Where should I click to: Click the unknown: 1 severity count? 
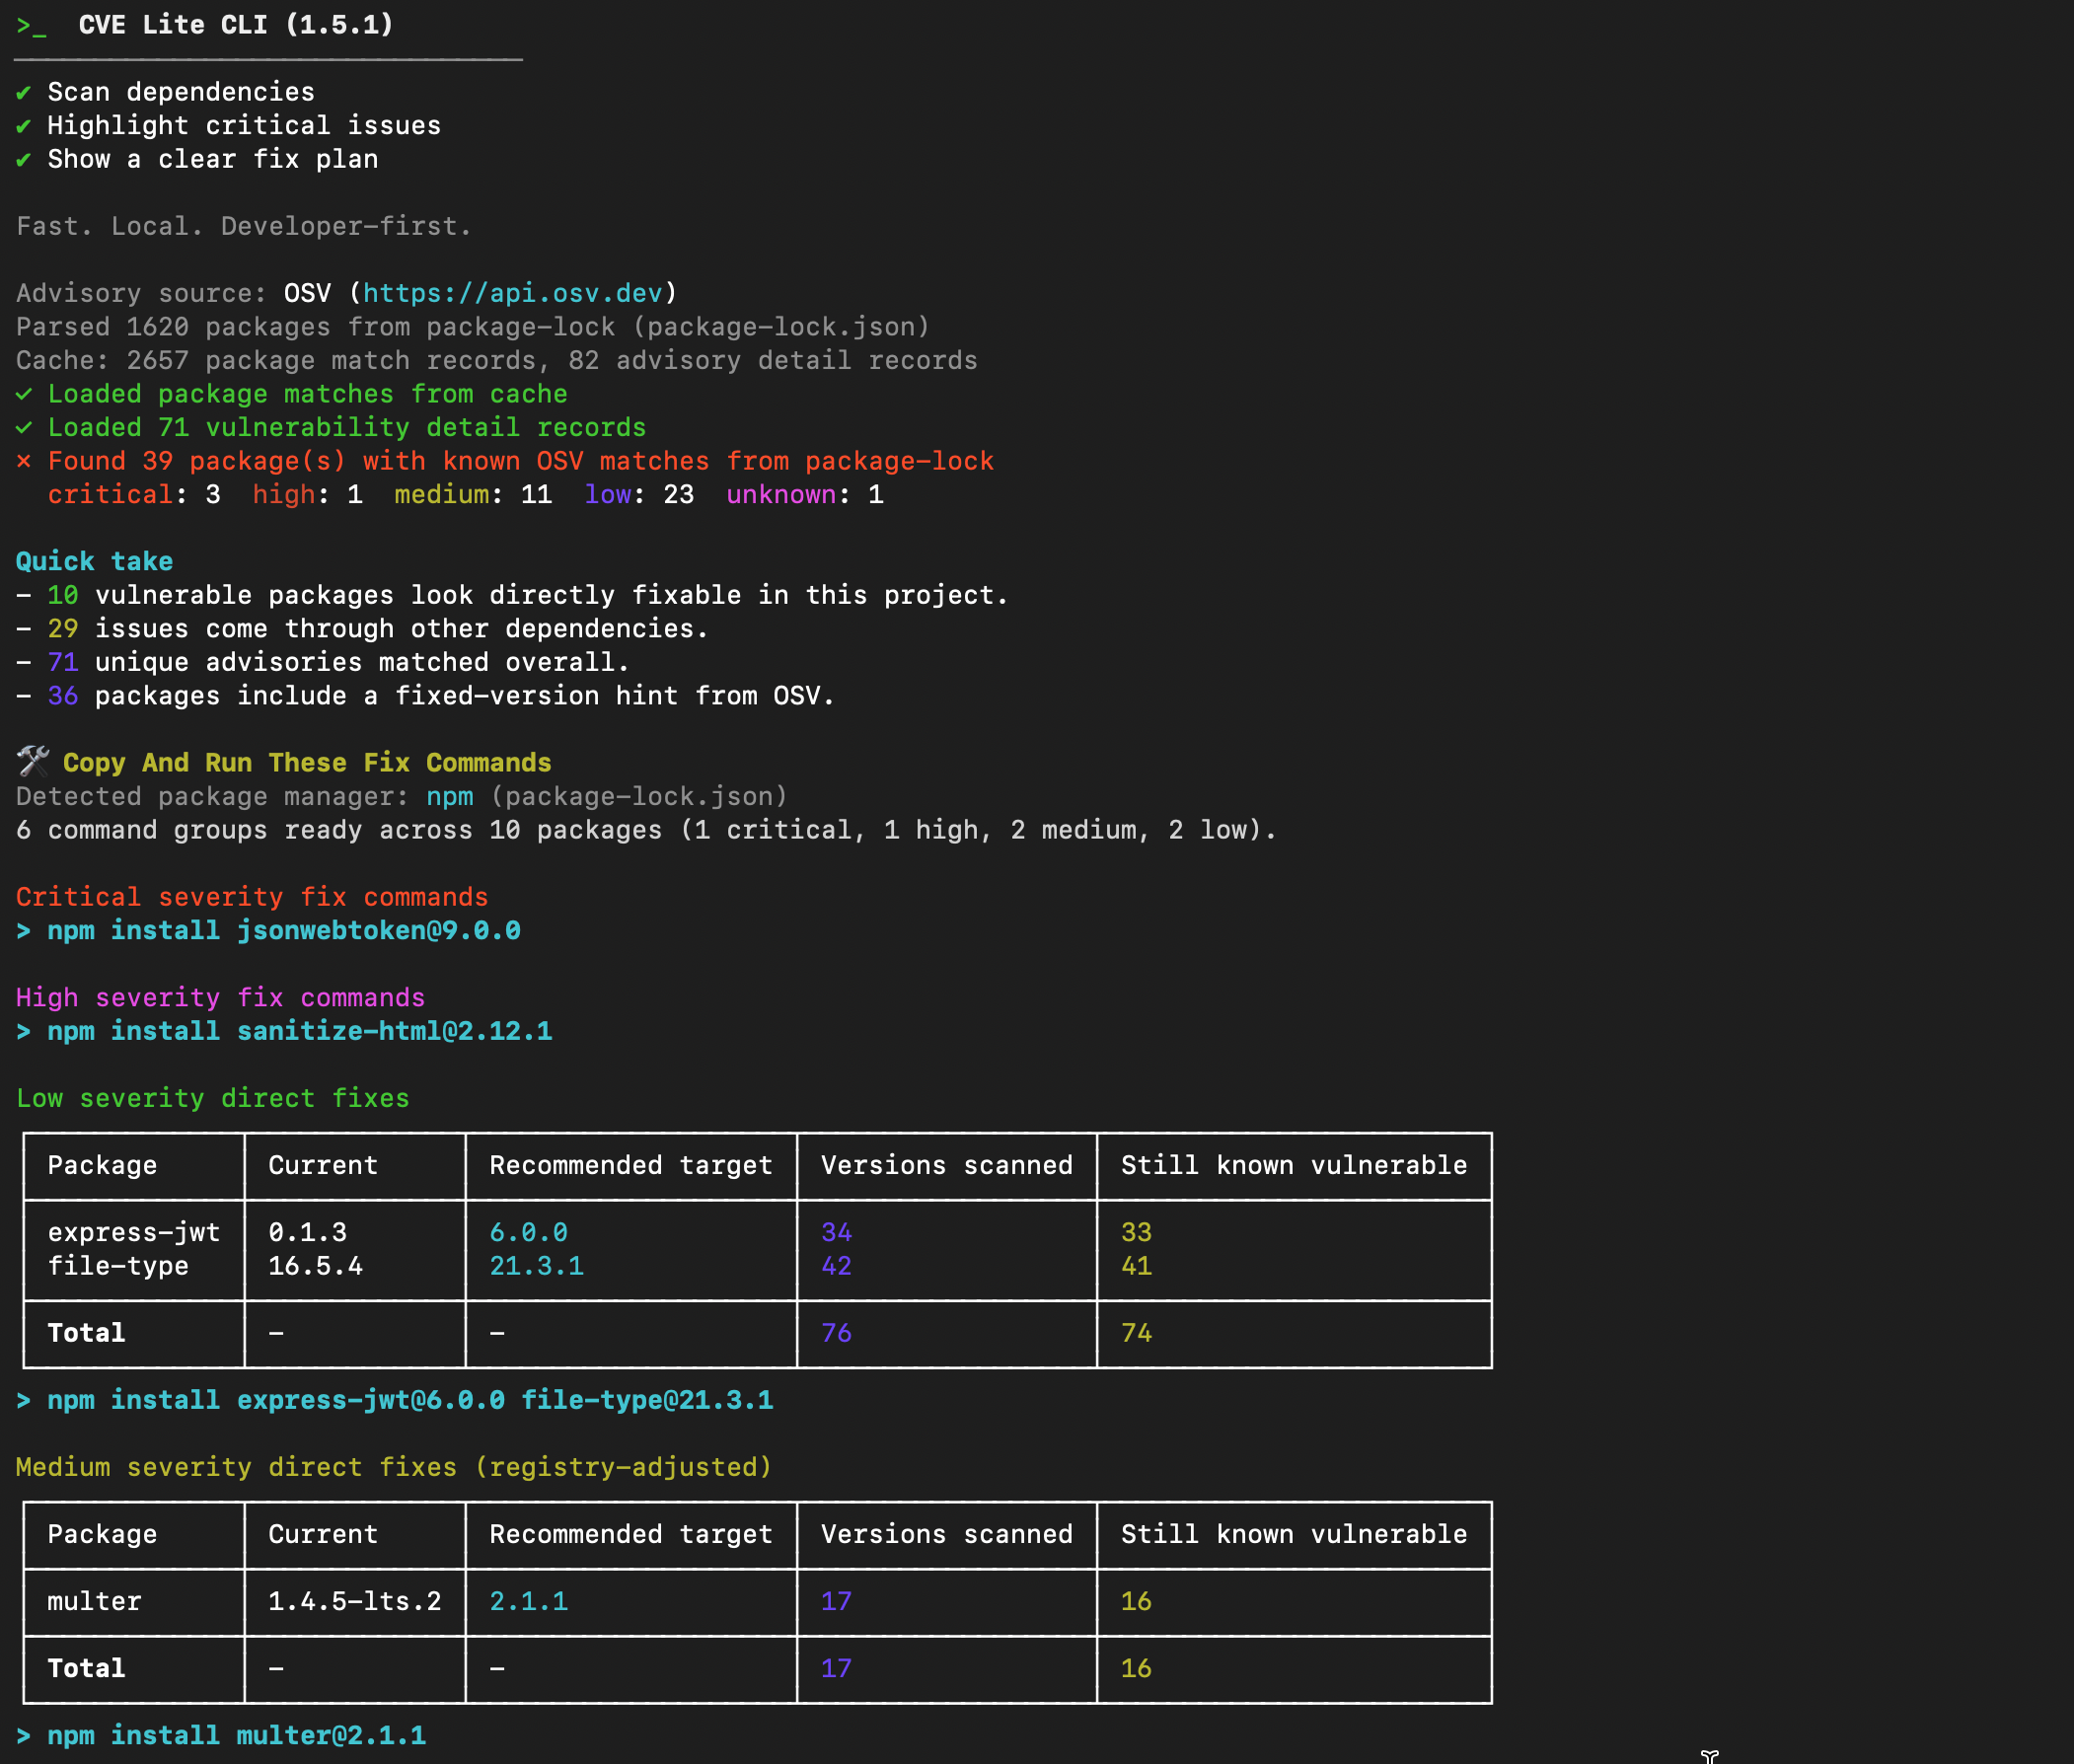click(x=805, y=495)
